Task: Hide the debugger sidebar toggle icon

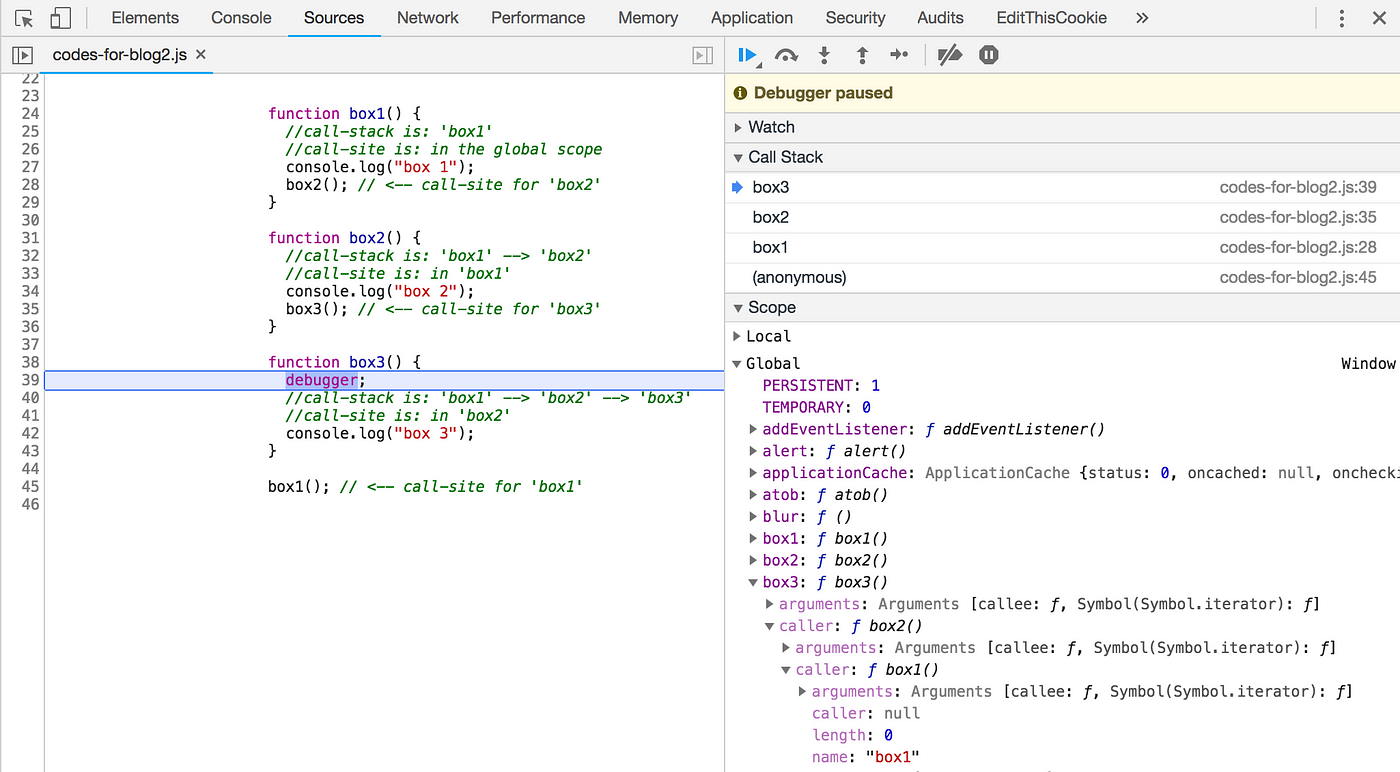Action: tap(703, 56)
